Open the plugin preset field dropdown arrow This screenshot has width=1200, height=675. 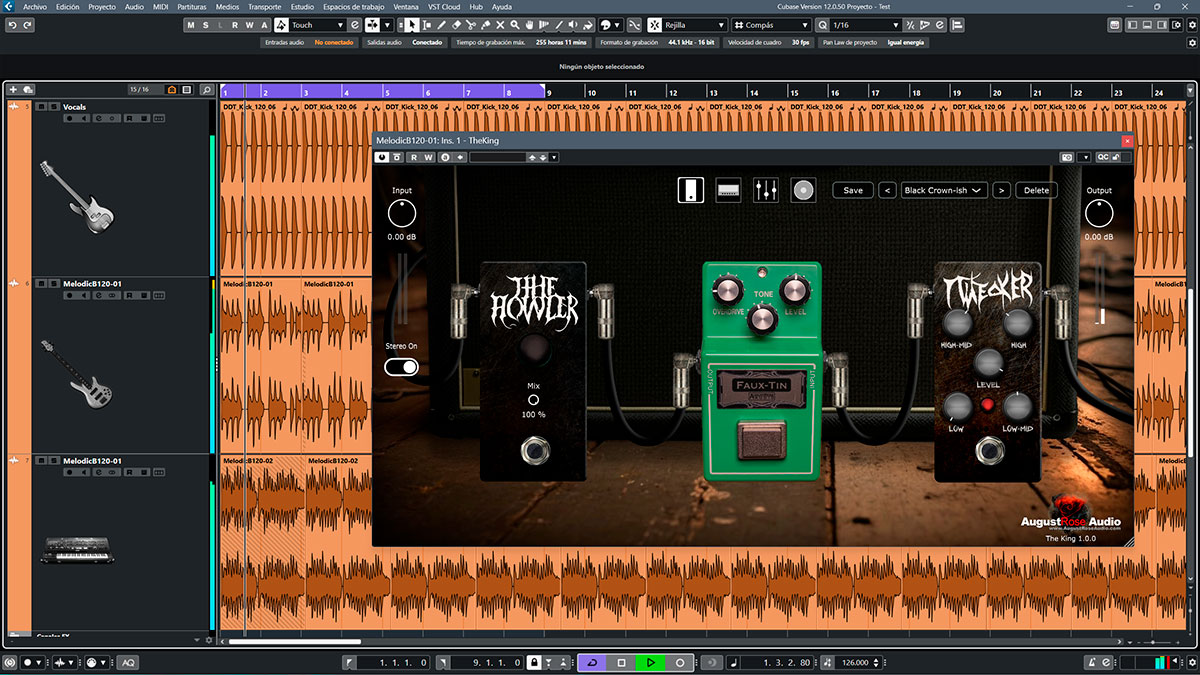(x=553, y=157)
